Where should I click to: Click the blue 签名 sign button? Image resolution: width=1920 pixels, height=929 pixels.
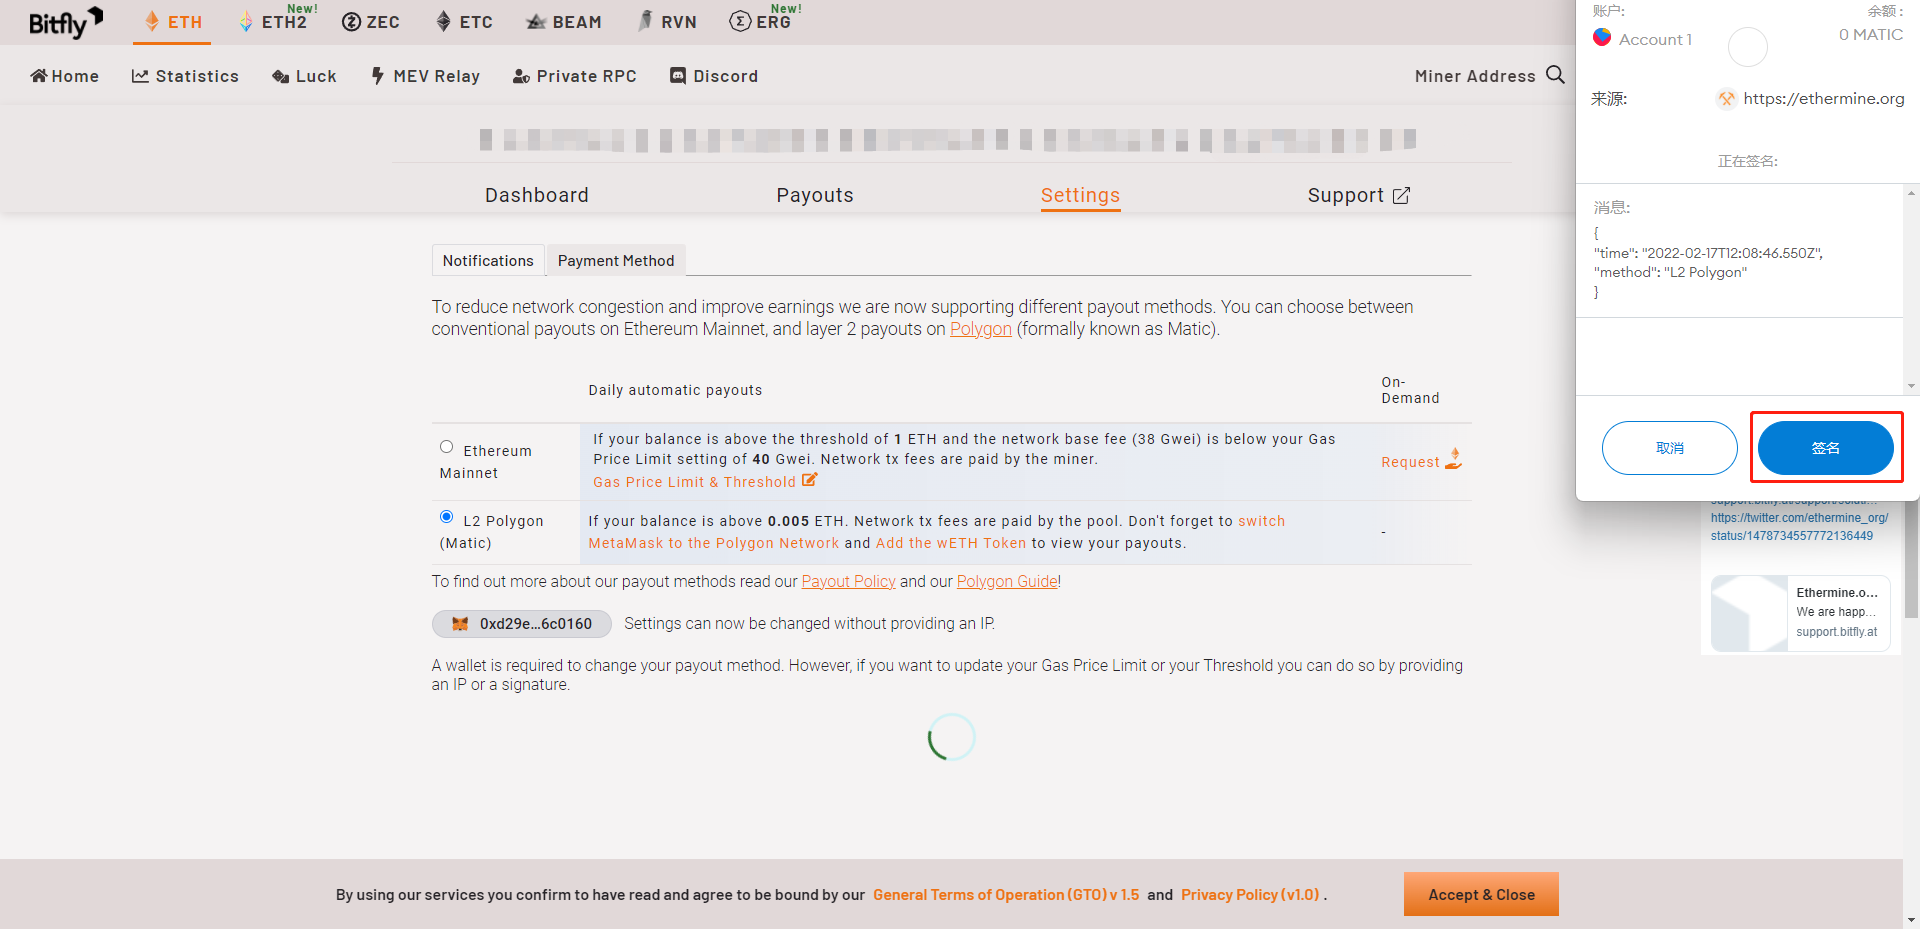click(1825, 448)
